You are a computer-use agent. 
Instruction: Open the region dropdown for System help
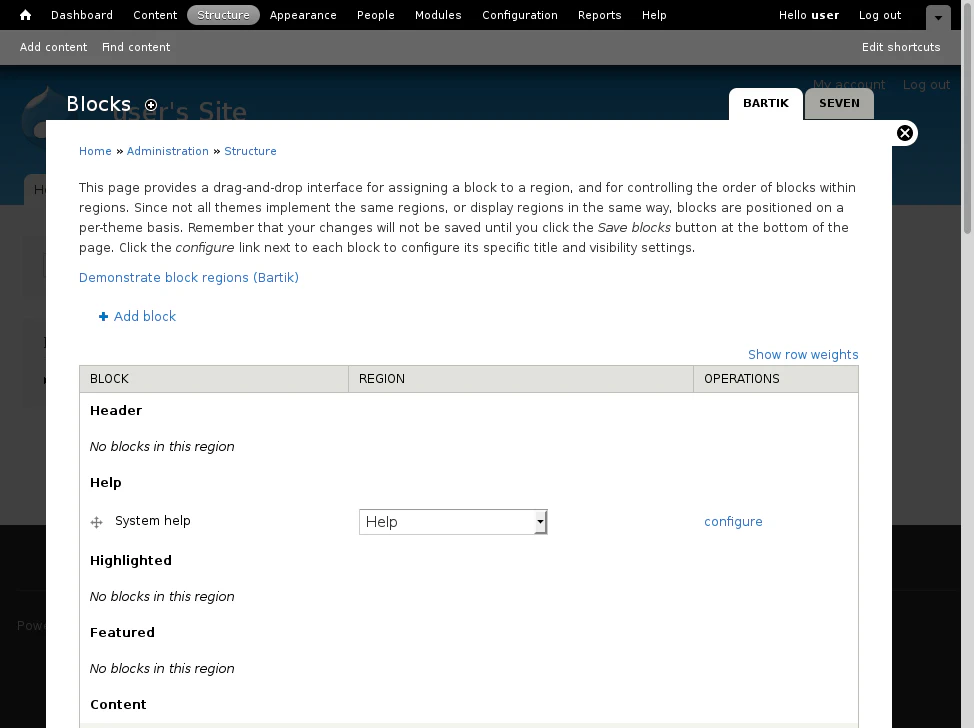click(x=452, y=522)
